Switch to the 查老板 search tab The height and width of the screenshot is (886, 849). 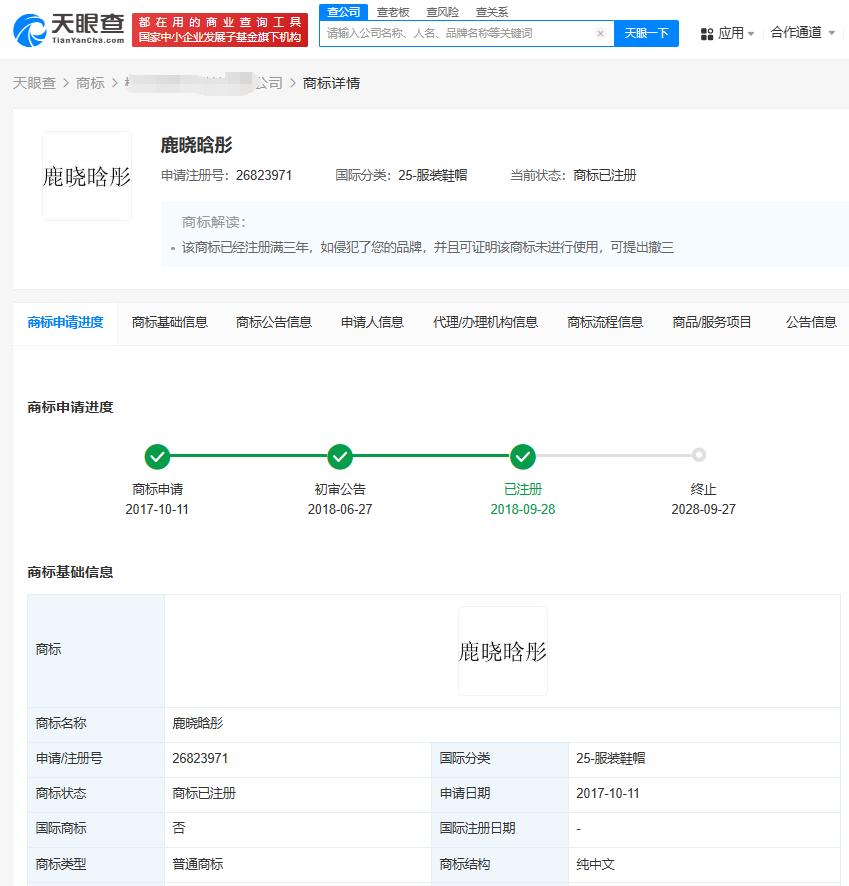(x=393, y=12)
